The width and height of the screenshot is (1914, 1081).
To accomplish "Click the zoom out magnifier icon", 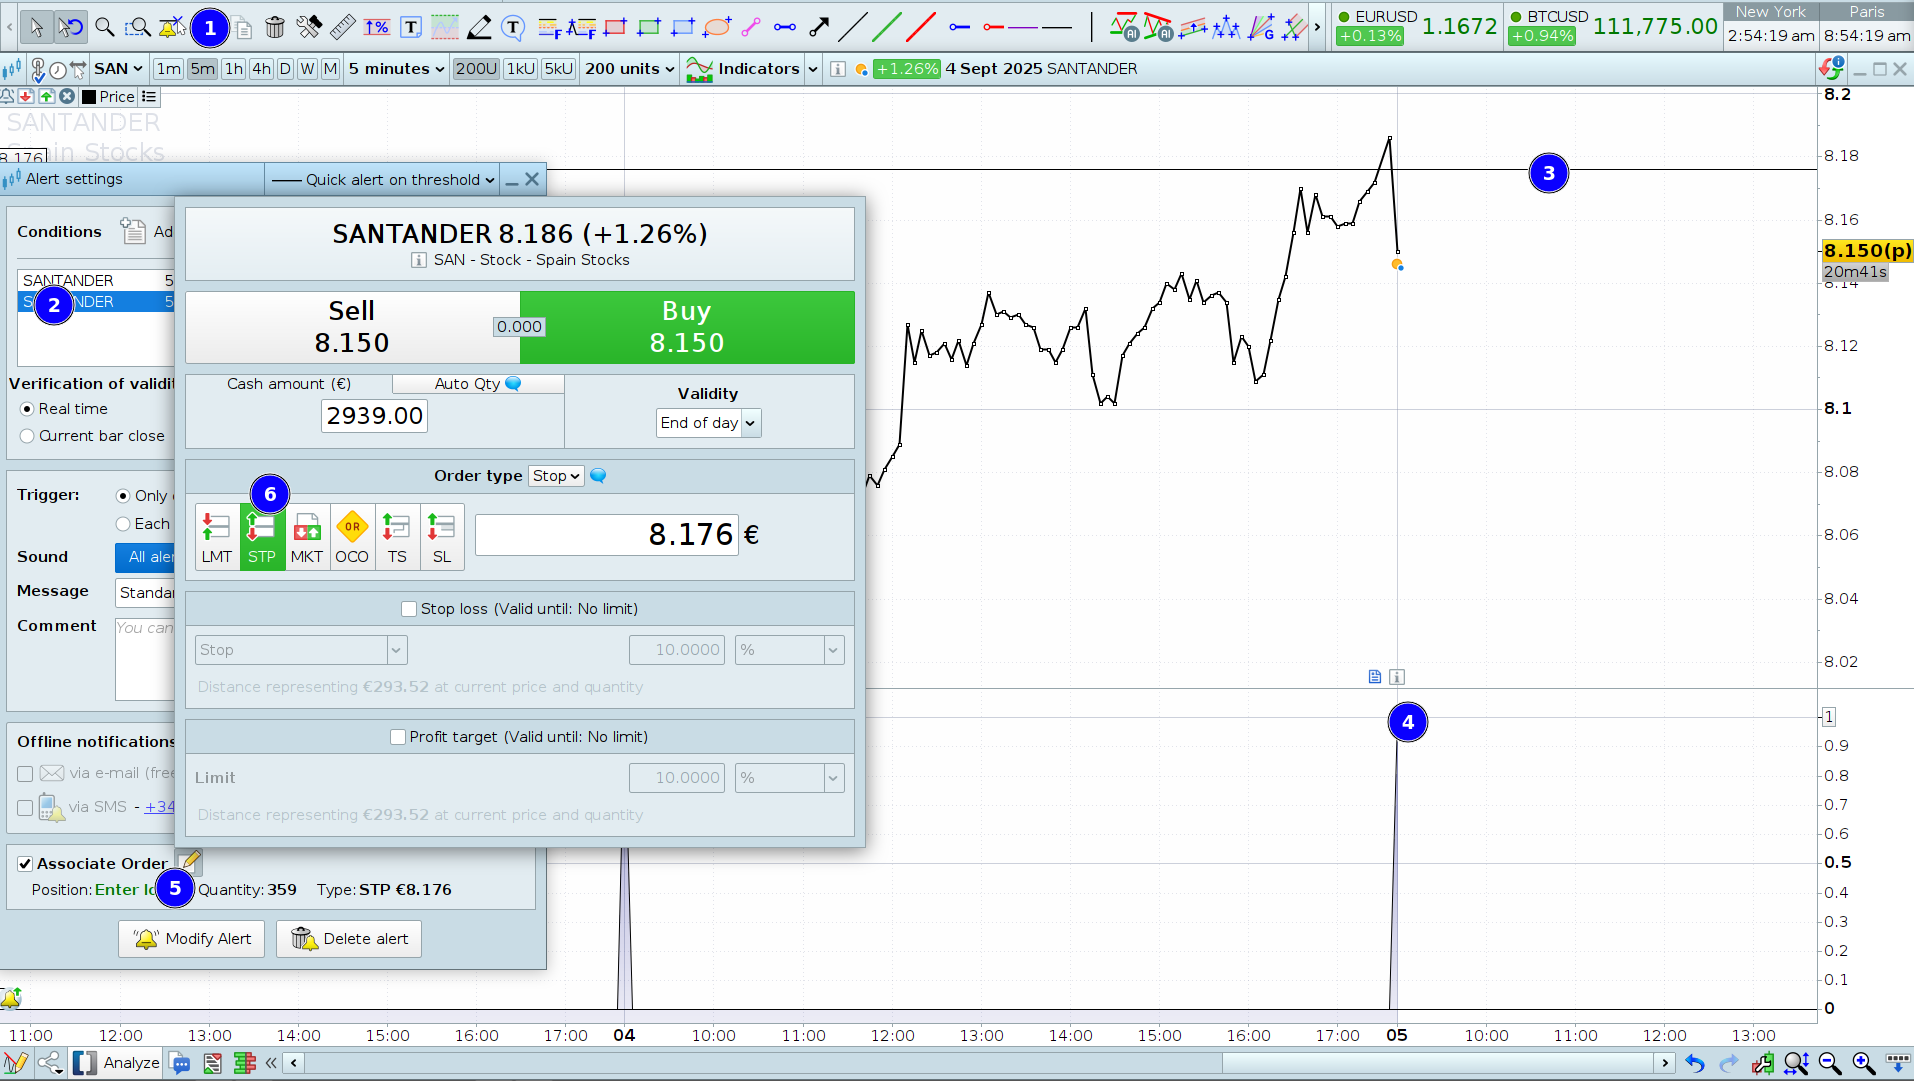I will [x=1830, y=1063].
